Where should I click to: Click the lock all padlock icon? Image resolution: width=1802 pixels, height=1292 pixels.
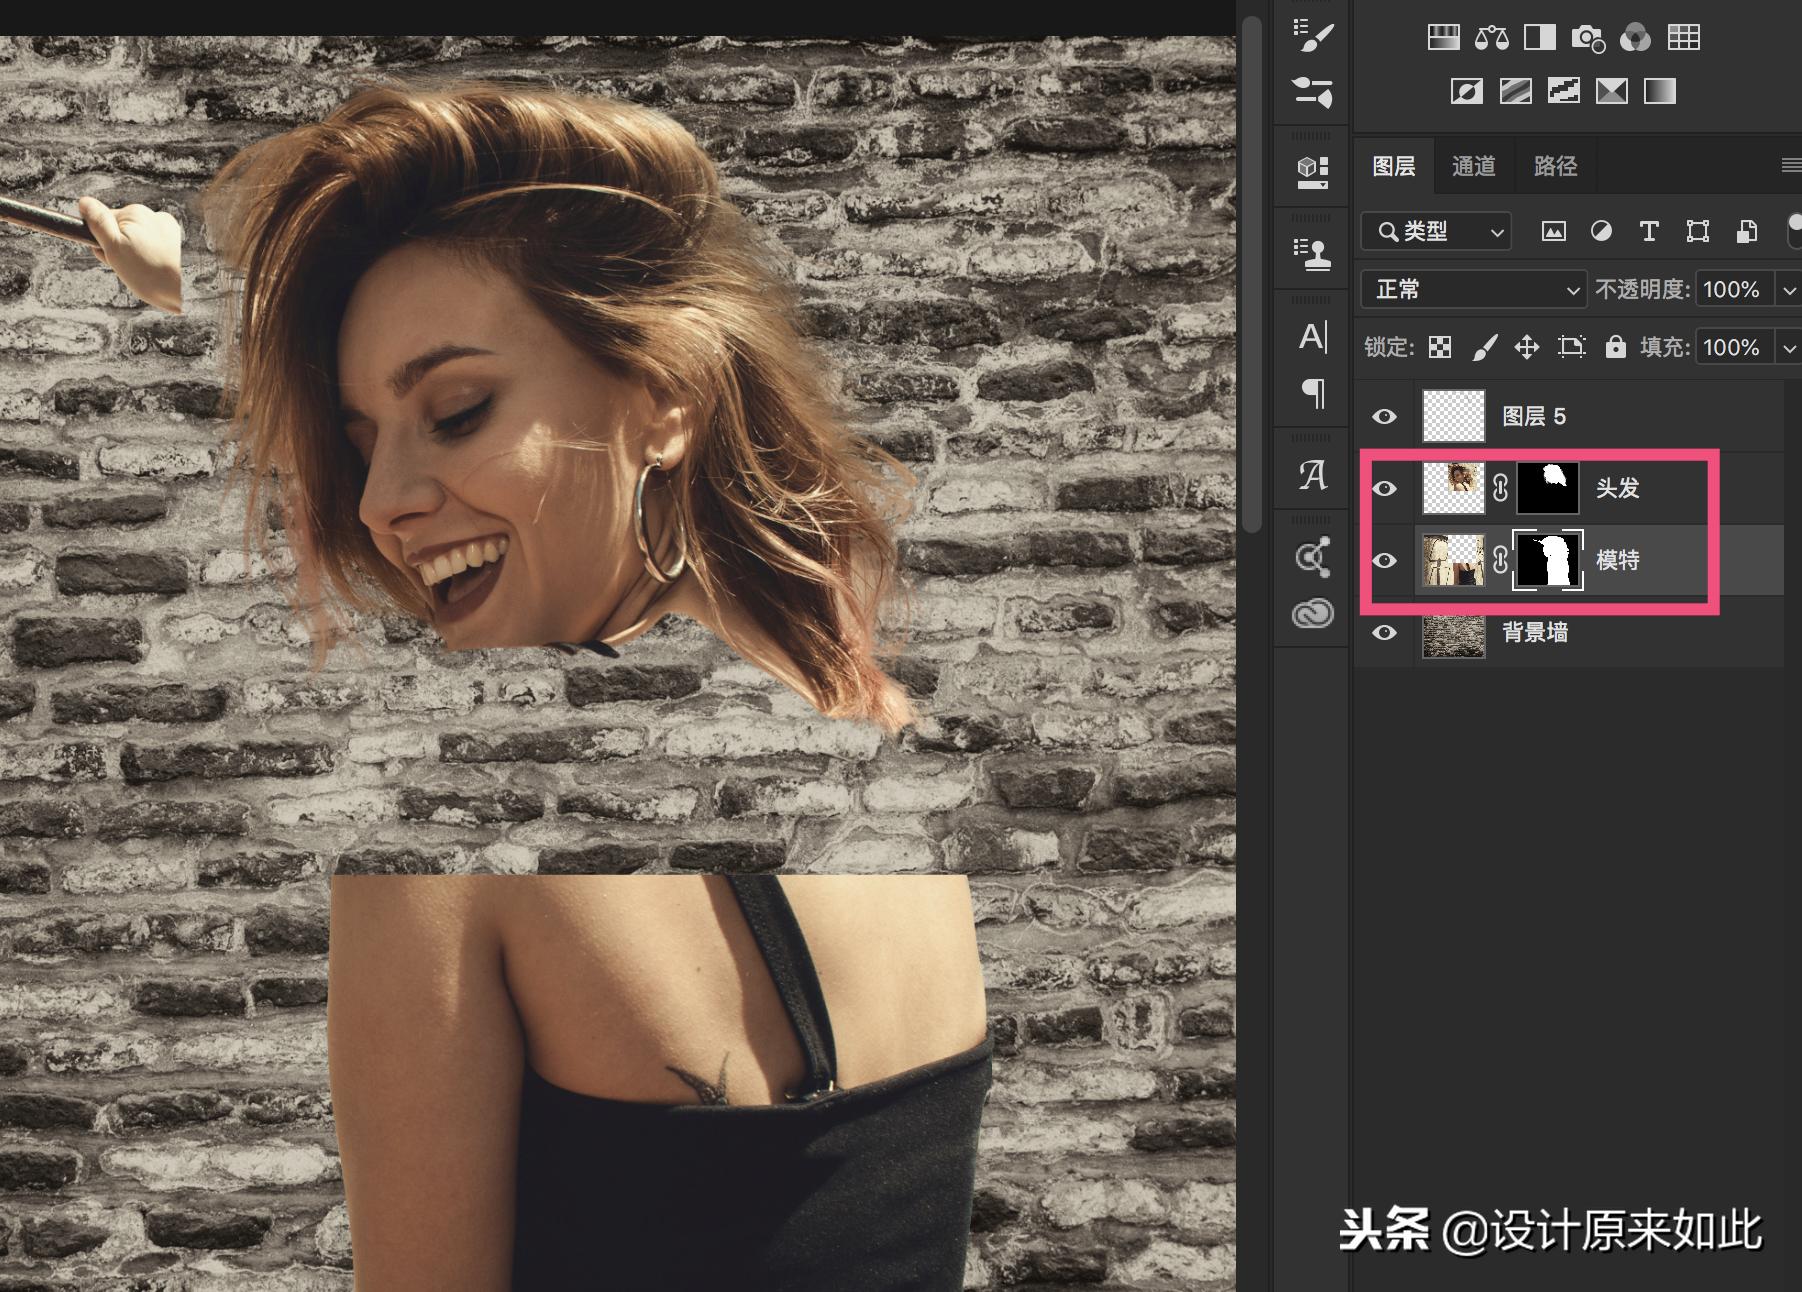[1615, 347]
